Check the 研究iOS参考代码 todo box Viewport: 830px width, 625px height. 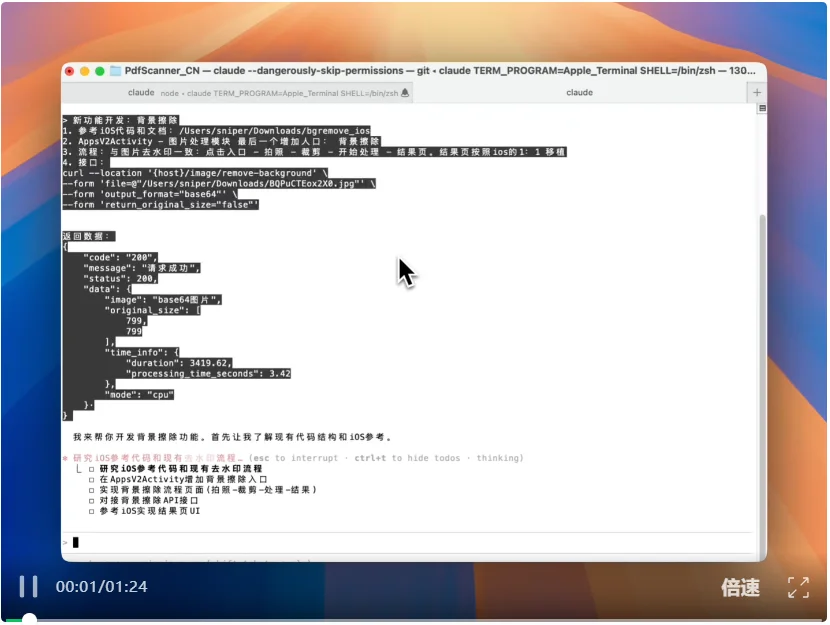91,468
